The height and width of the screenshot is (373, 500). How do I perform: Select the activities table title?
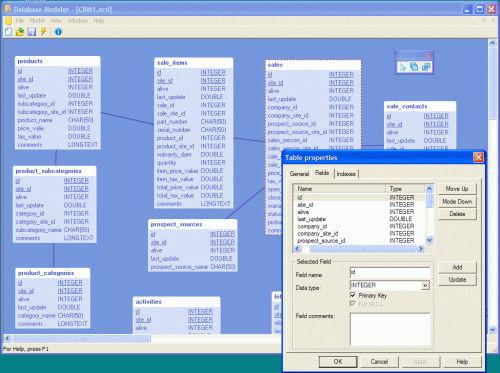point(148,302)
